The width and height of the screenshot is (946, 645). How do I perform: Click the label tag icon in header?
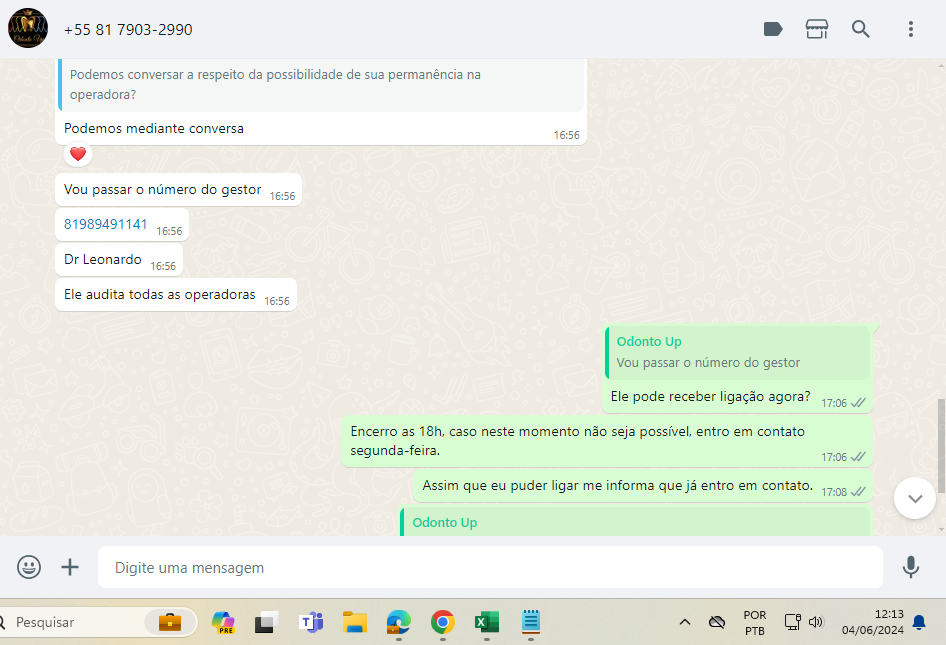(773, 29)
